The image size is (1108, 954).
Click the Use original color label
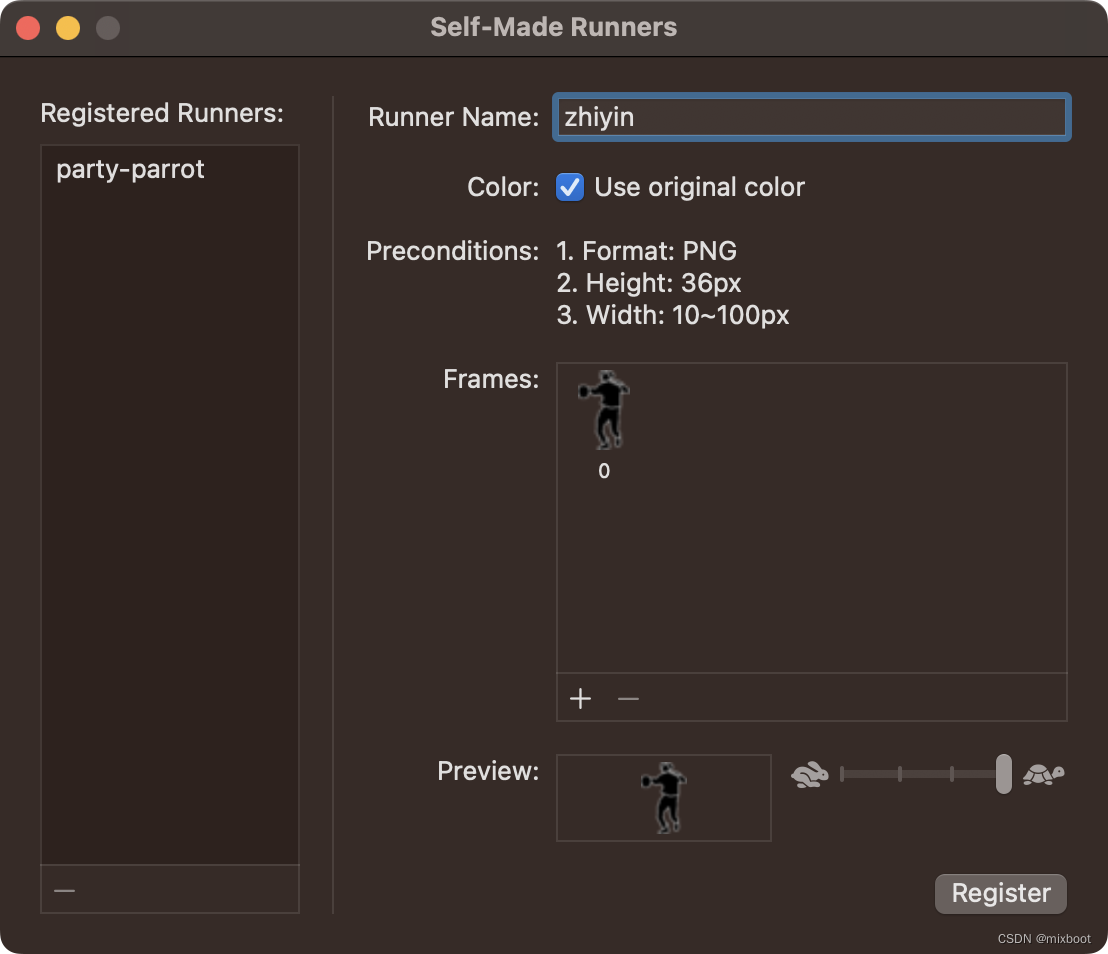click(700, 187)
